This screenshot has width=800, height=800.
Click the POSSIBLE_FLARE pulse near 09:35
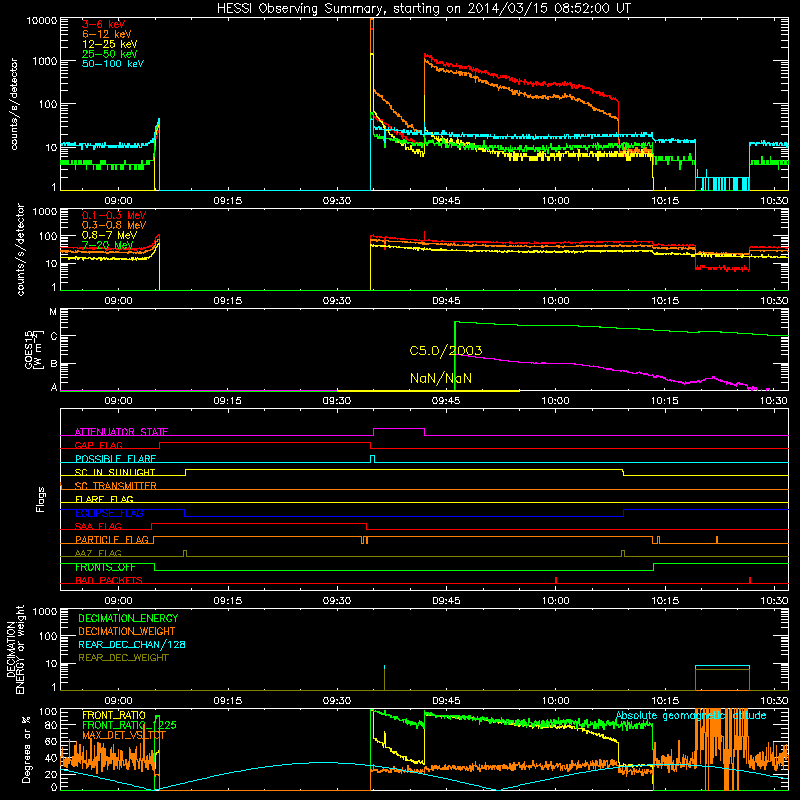(x=372, y=458)
